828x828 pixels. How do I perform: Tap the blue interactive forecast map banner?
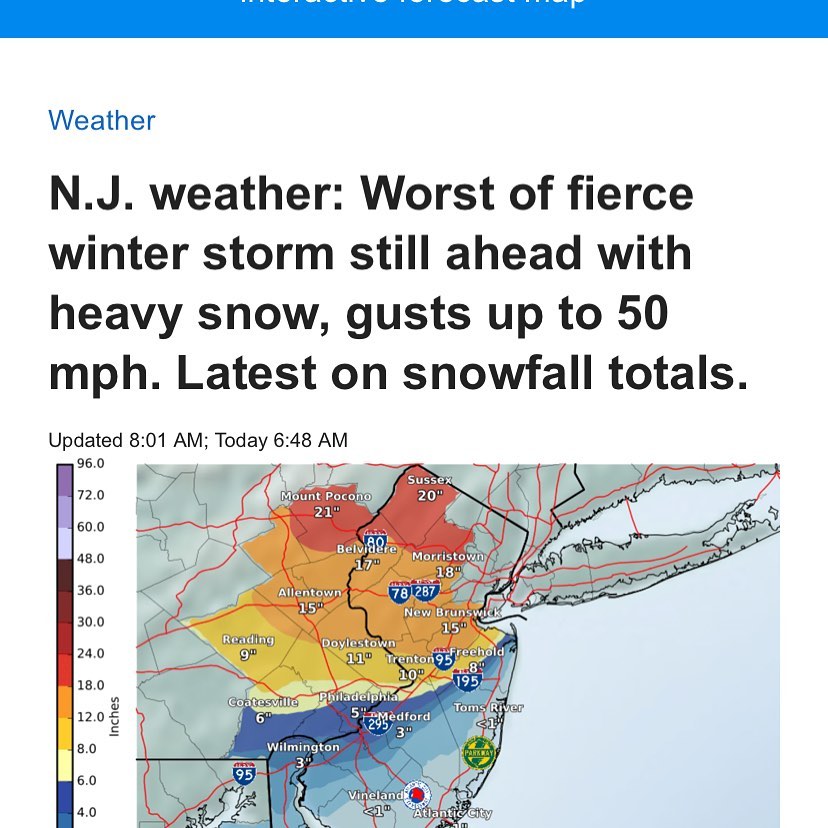coord(414,15)
